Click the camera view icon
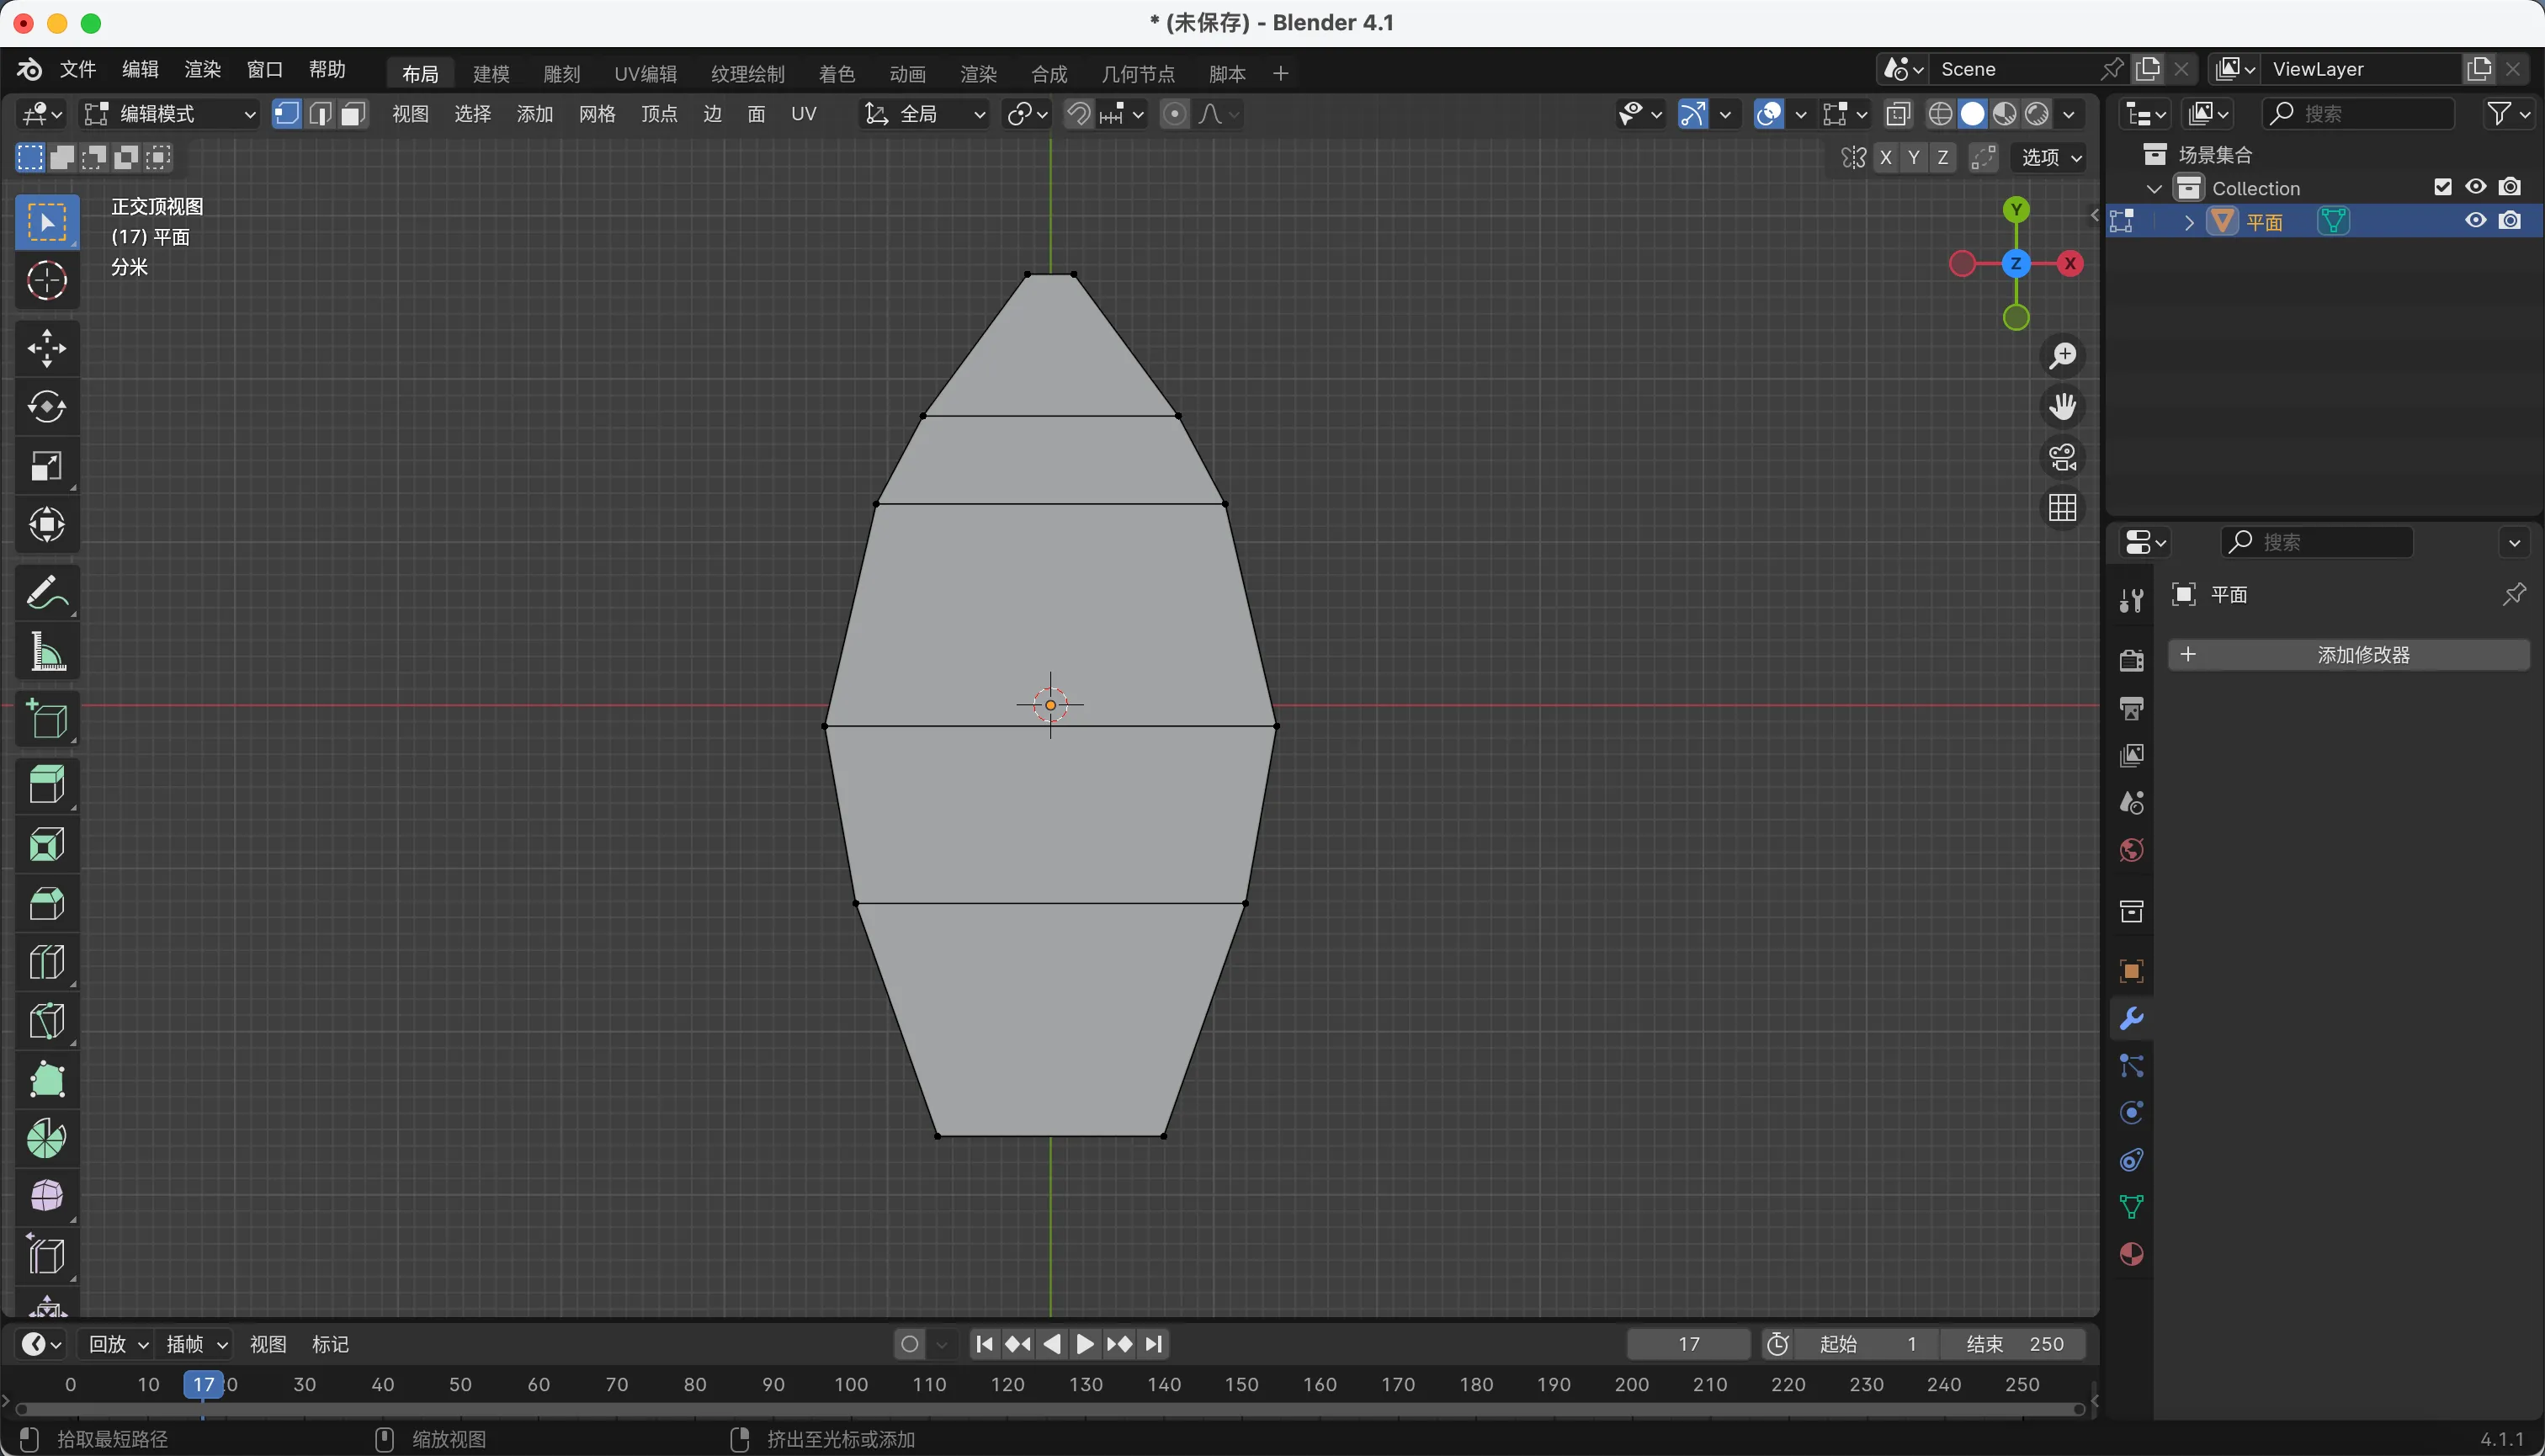The width and height of the screenshot is (2545, 1456). 2062,457
